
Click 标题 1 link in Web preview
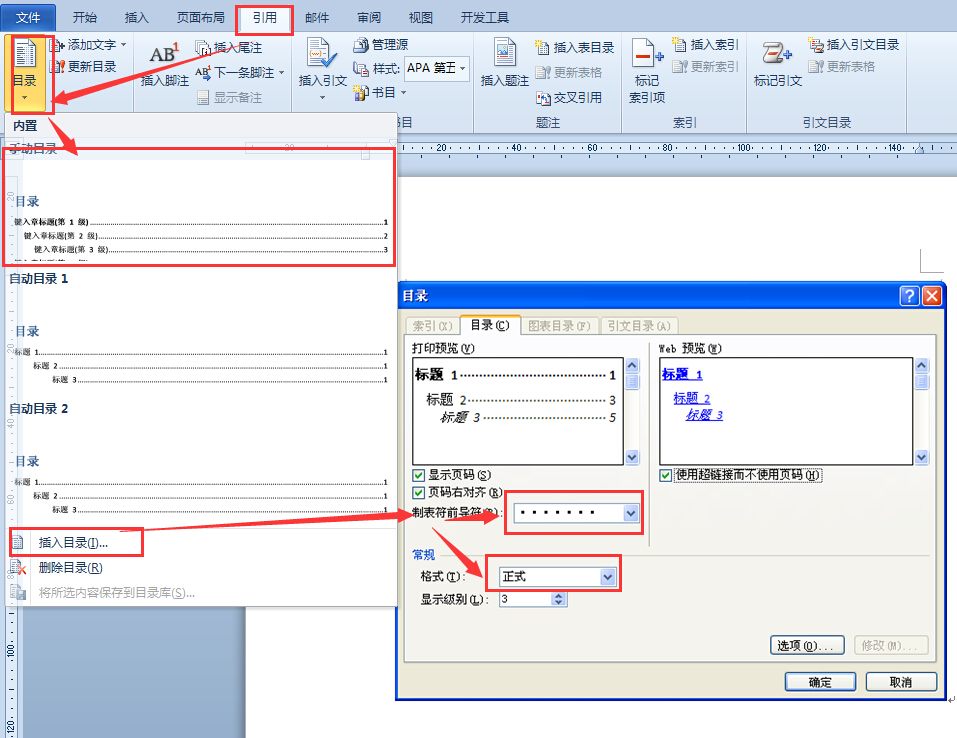pos(682,374)
